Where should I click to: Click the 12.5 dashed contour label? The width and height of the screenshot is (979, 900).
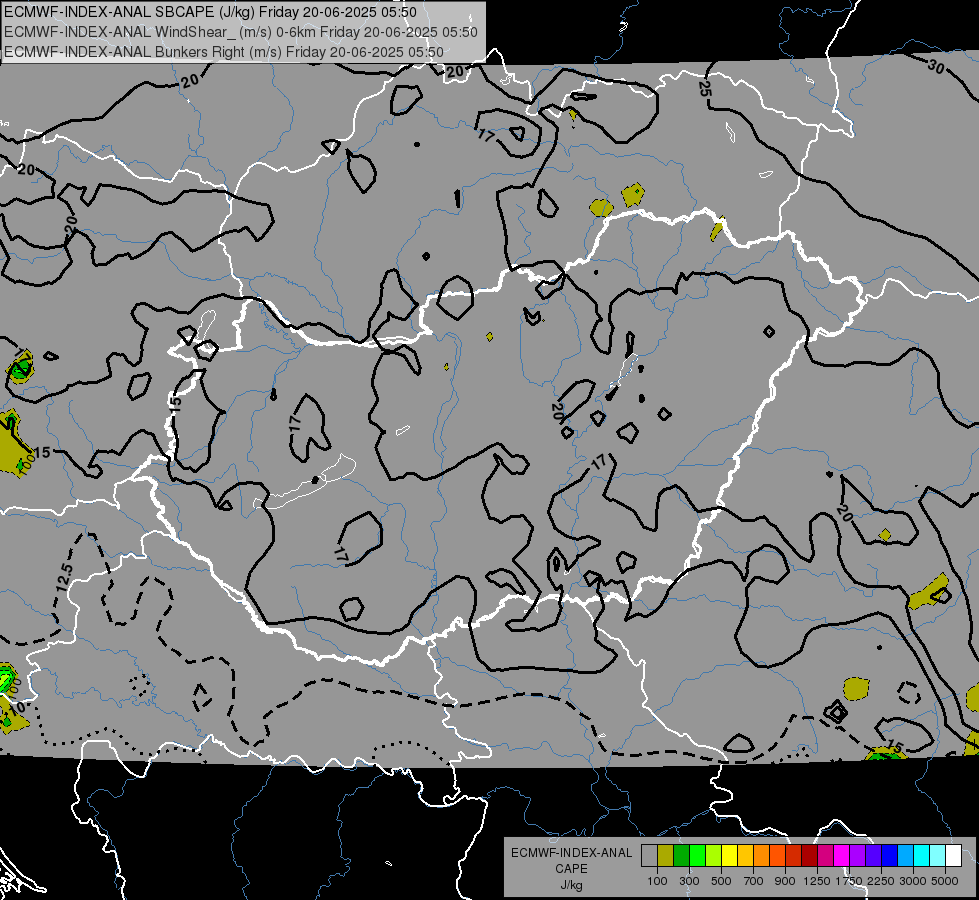coord(64,578)
